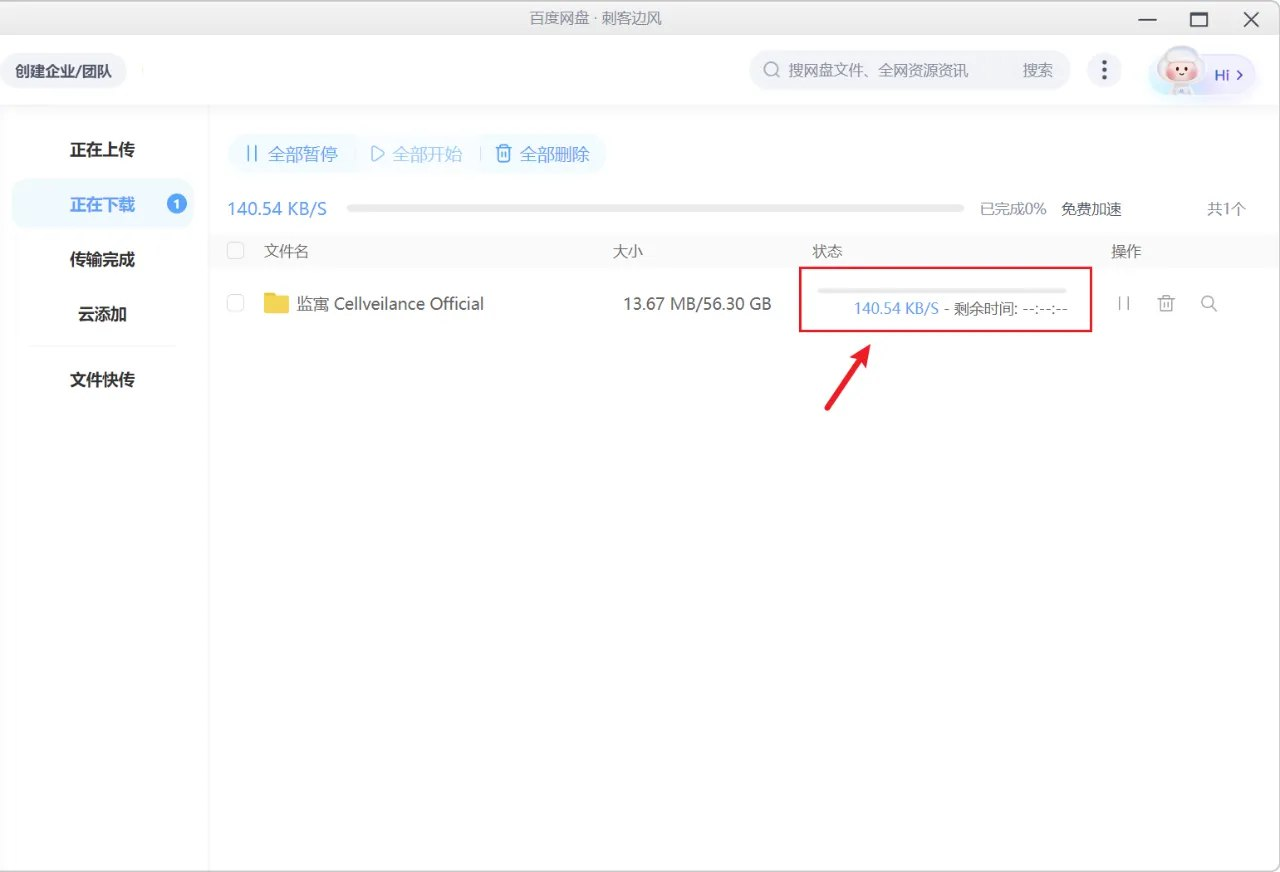Switch to the 传输完成 tab
Image resolution: width=1280 pixels, height=872 pixels.
101,259
